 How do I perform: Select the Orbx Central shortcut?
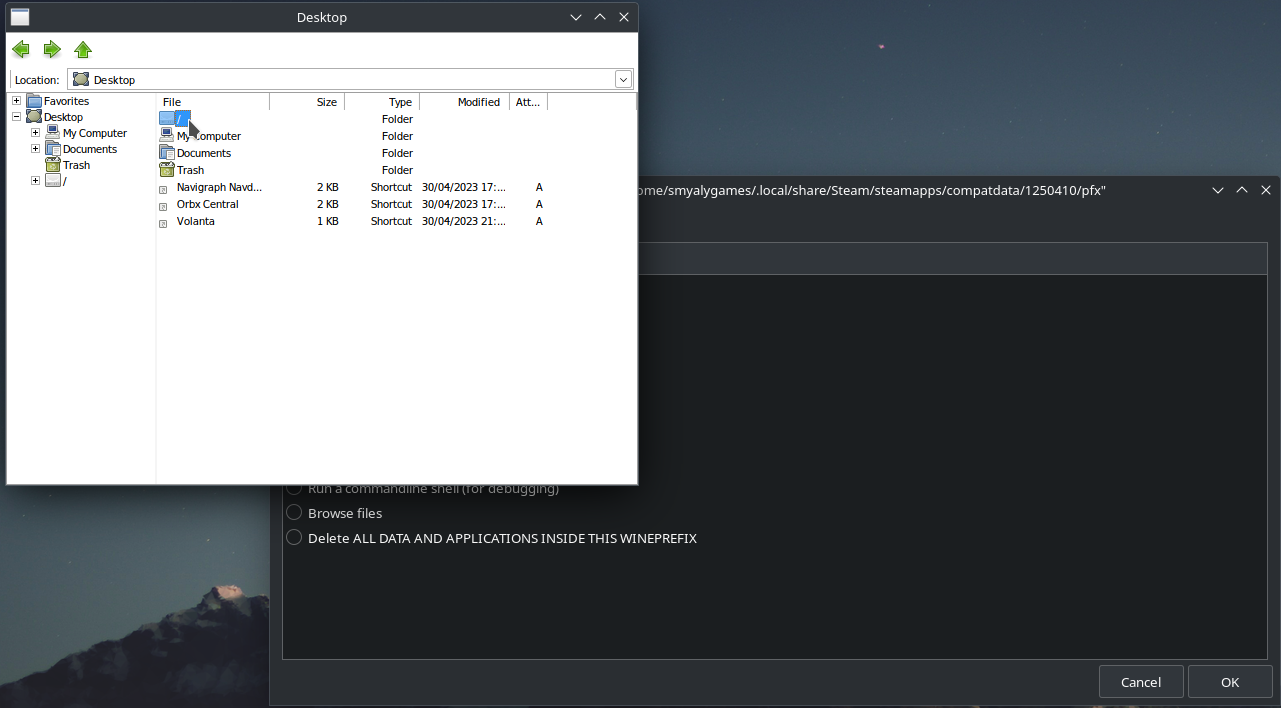coord(207,204)
